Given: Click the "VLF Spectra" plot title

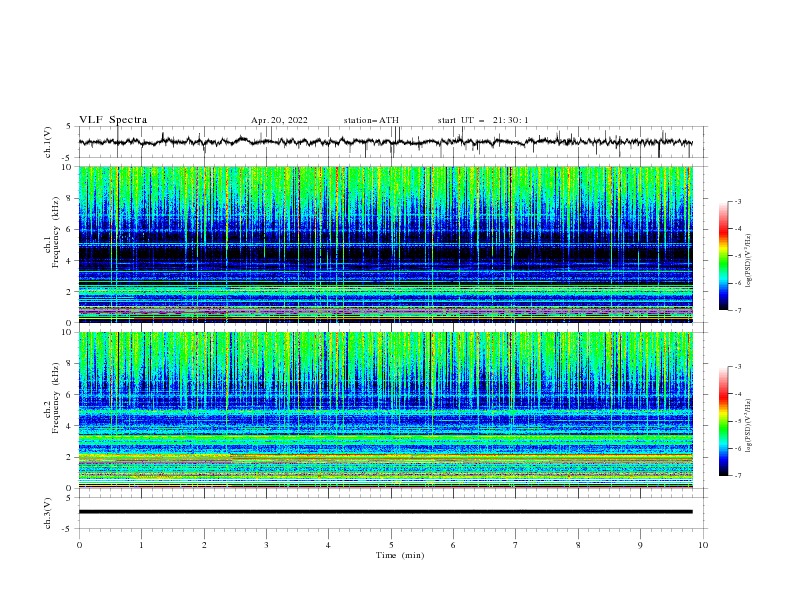Looking at the screenshot, I should [113, 120].
